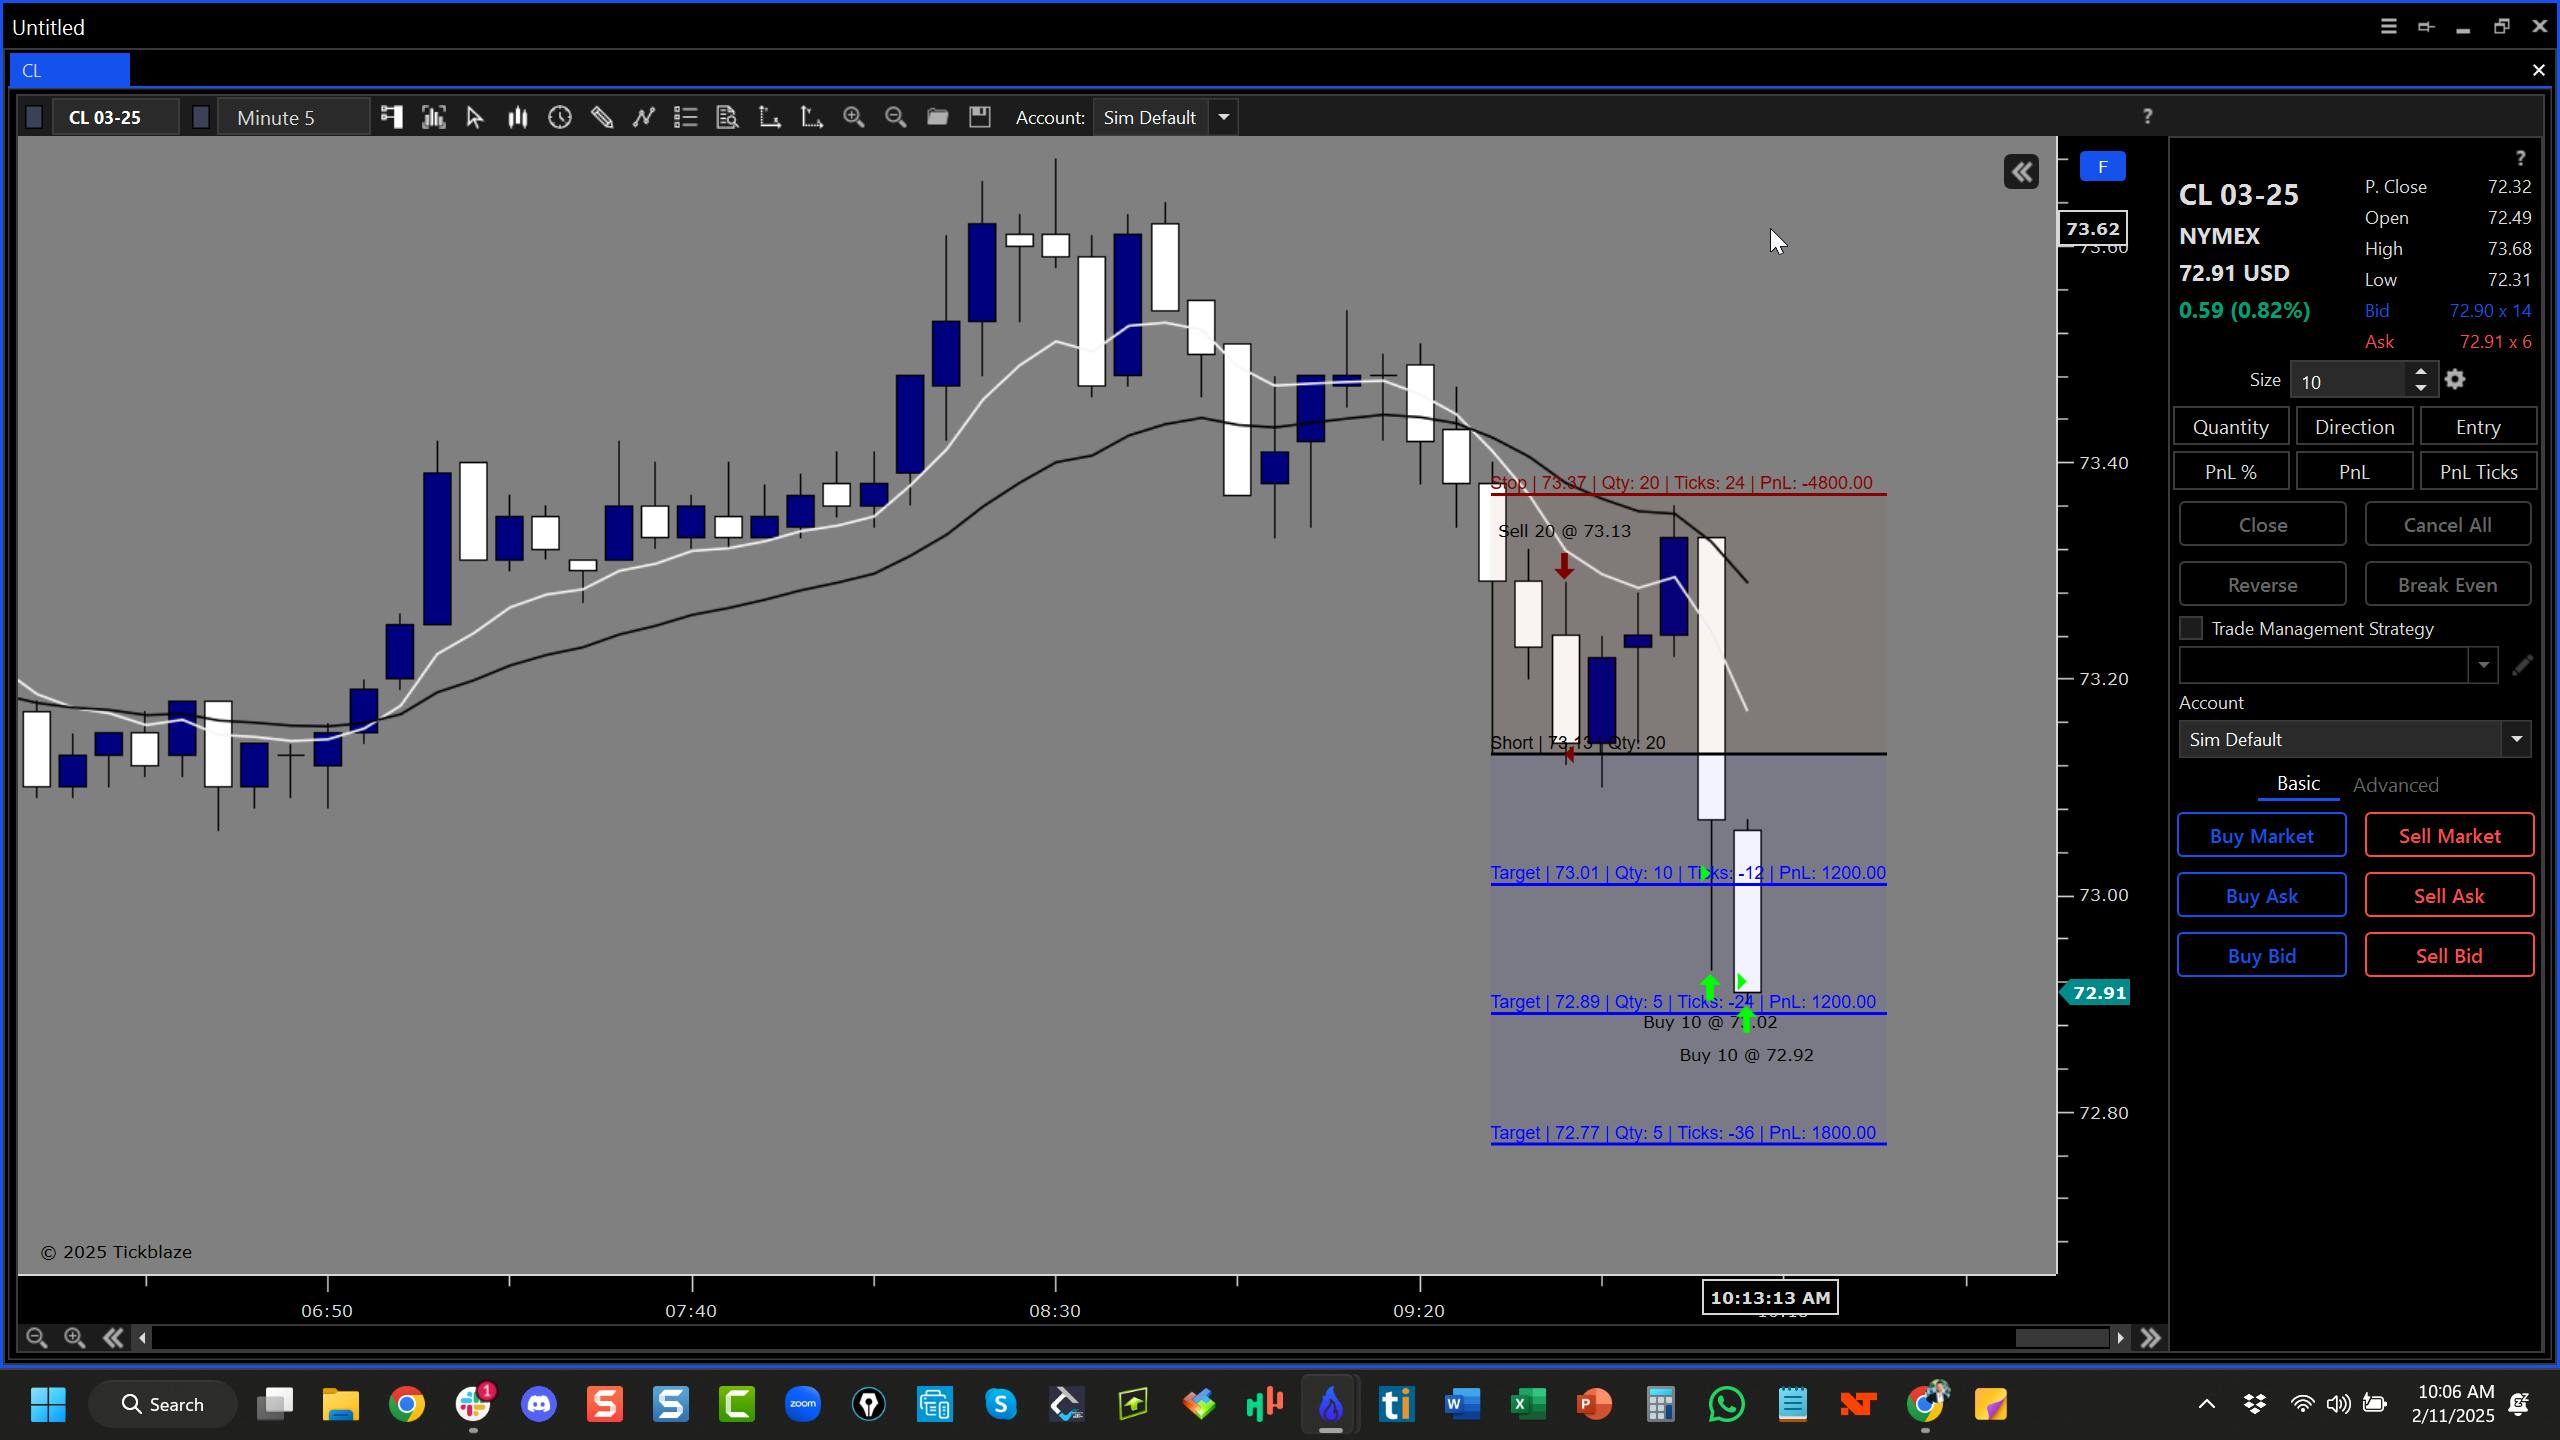
Task: Enable Trade Management Strategy checkbox
Action: pos(2191,629)
